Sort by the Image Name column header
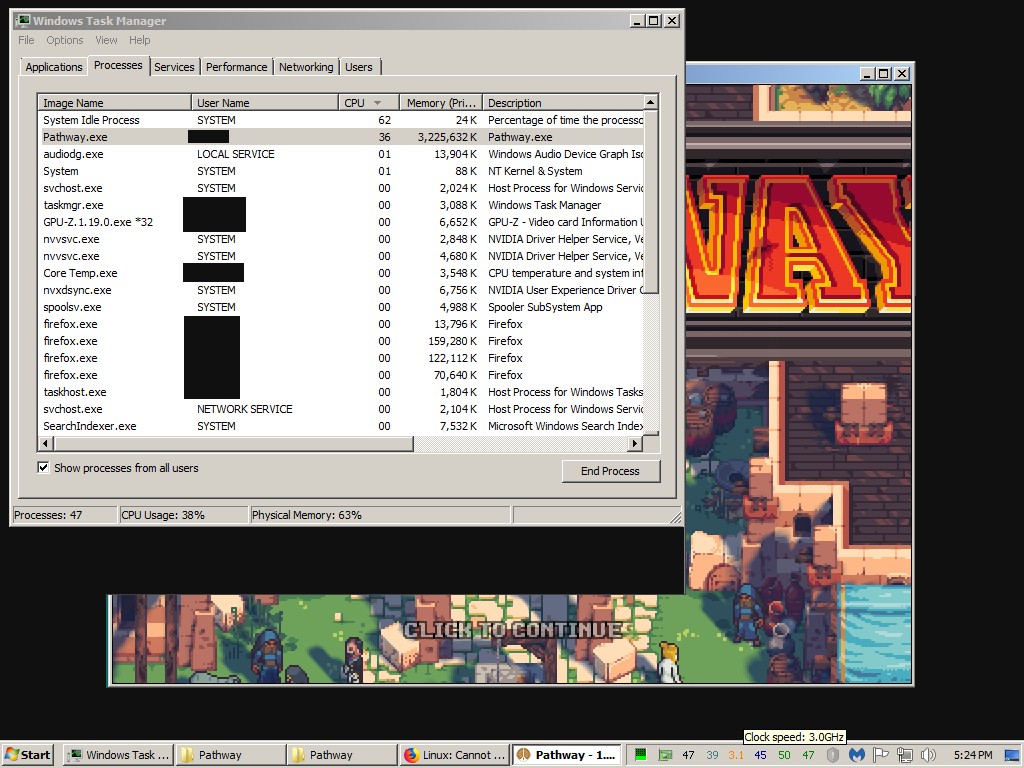Image resolution: width=1024 pixels, height=768 pixels. pos(114,103)
